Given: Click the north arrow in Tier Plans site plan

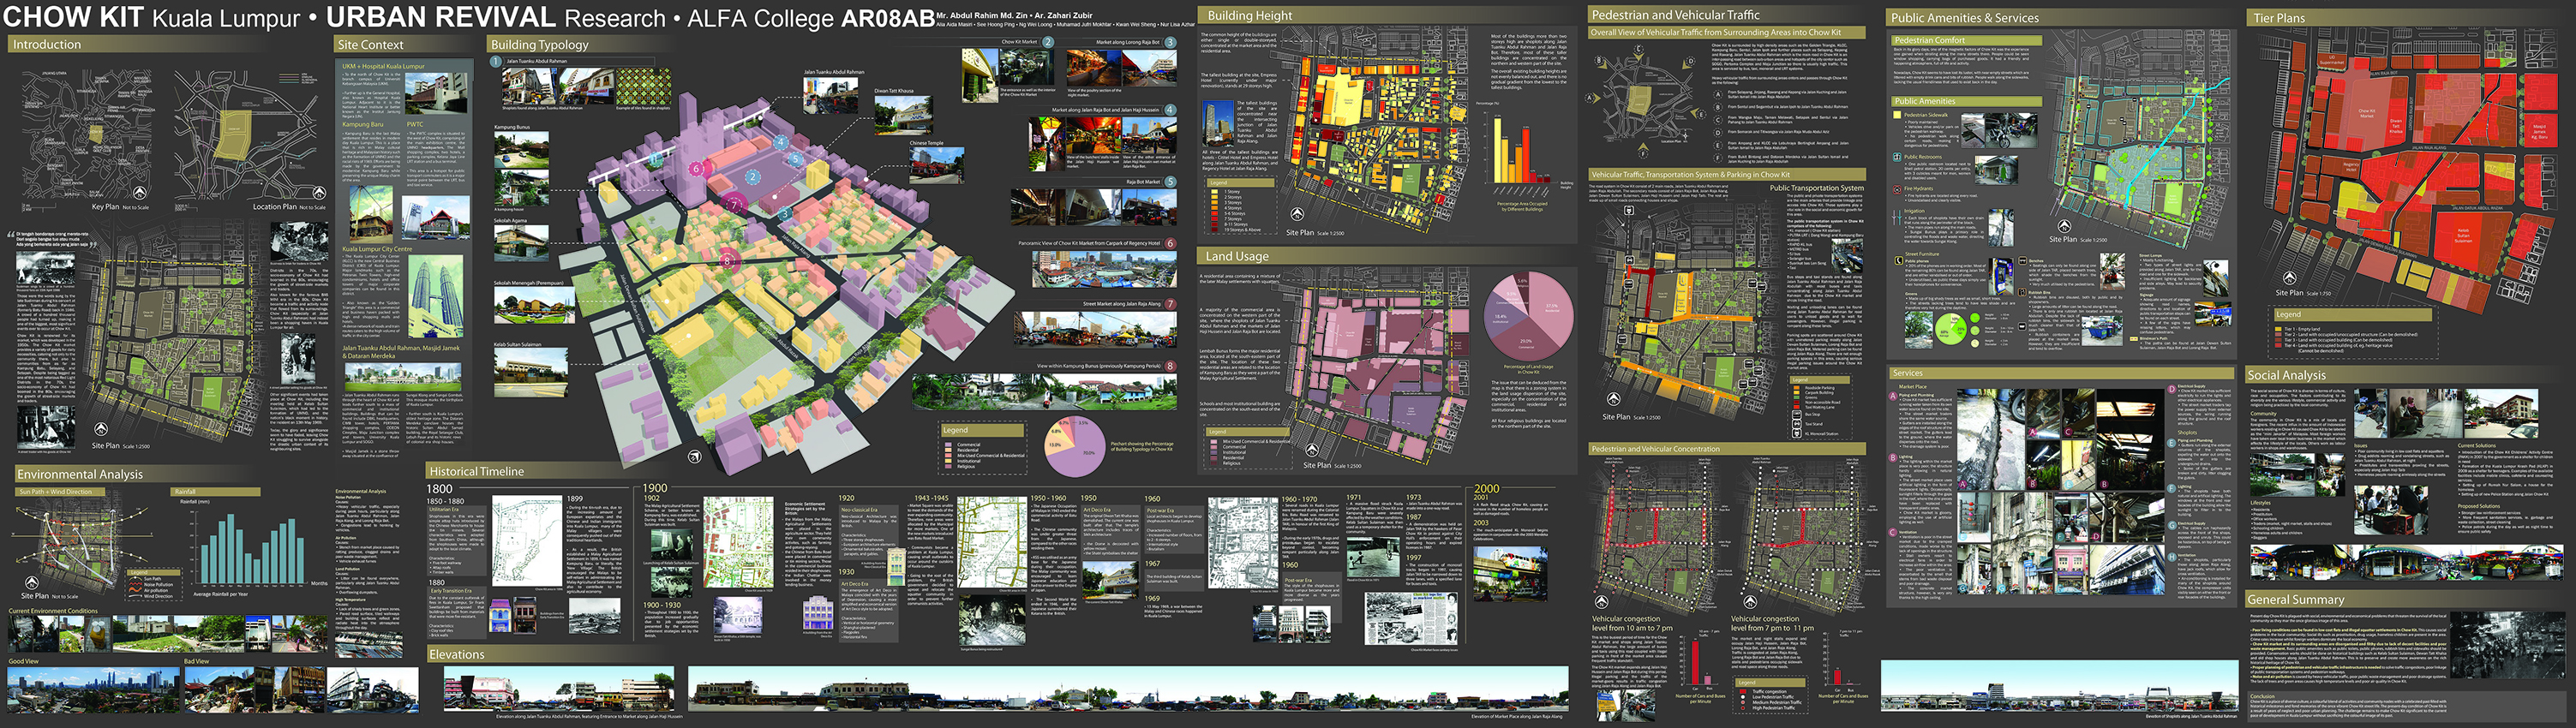Looking at the screenshot, I should [2288, 278].
